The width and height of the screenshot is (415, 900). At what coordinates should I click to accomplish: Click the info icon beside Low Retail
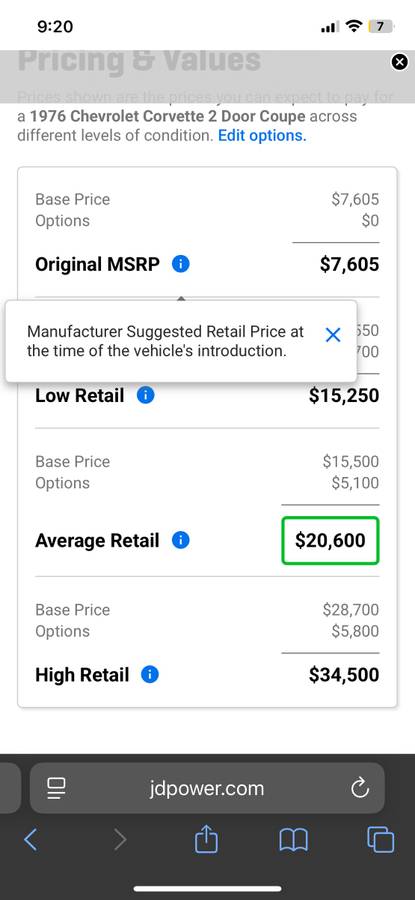click(x=146, y=395)
